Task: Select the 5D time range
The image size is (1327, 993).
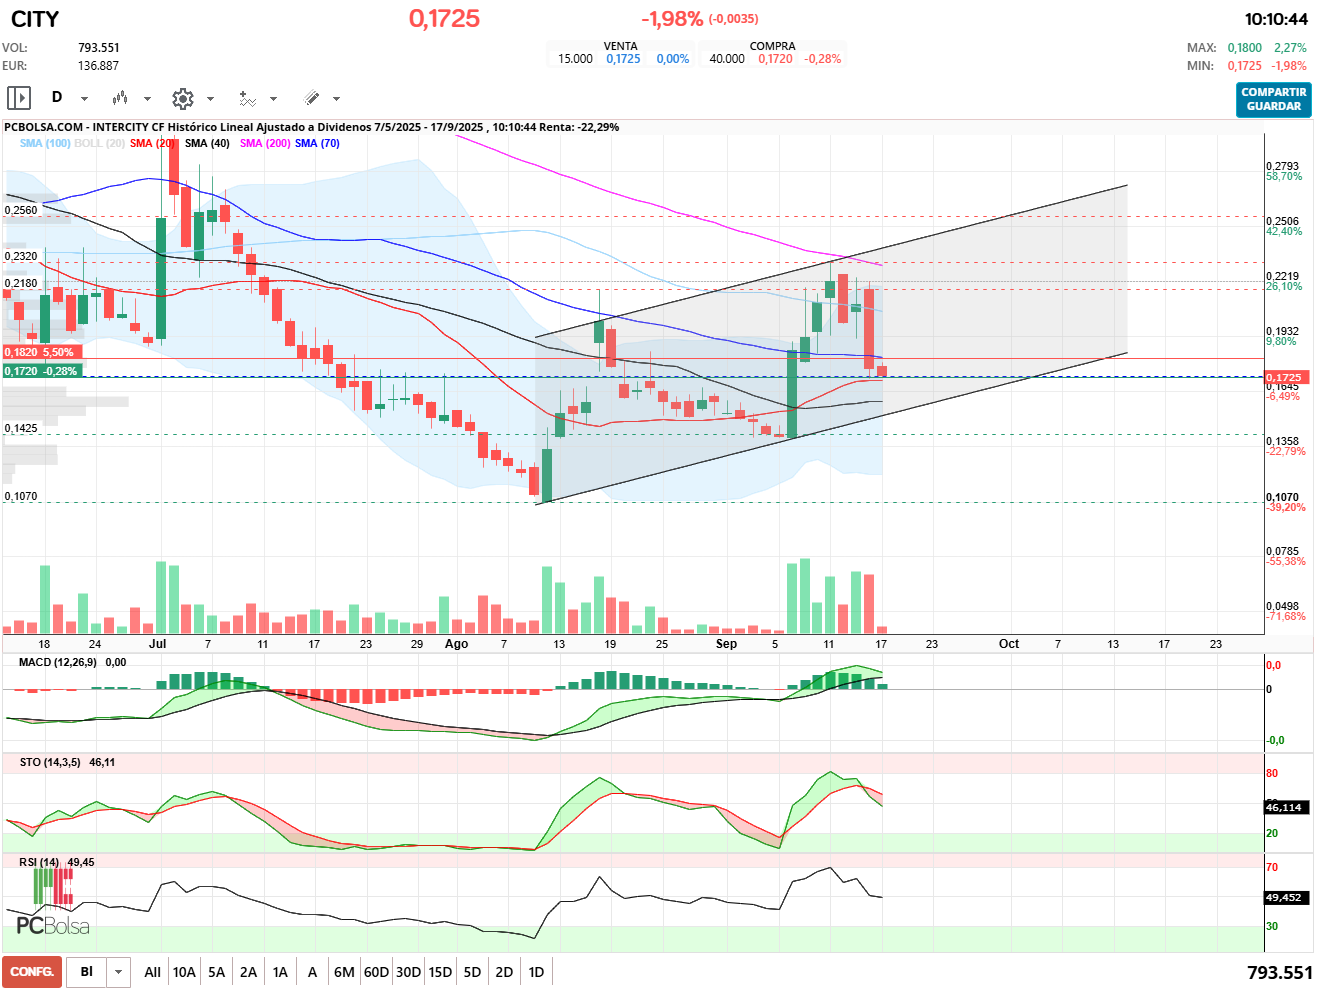Action: [x=472, y=972]
